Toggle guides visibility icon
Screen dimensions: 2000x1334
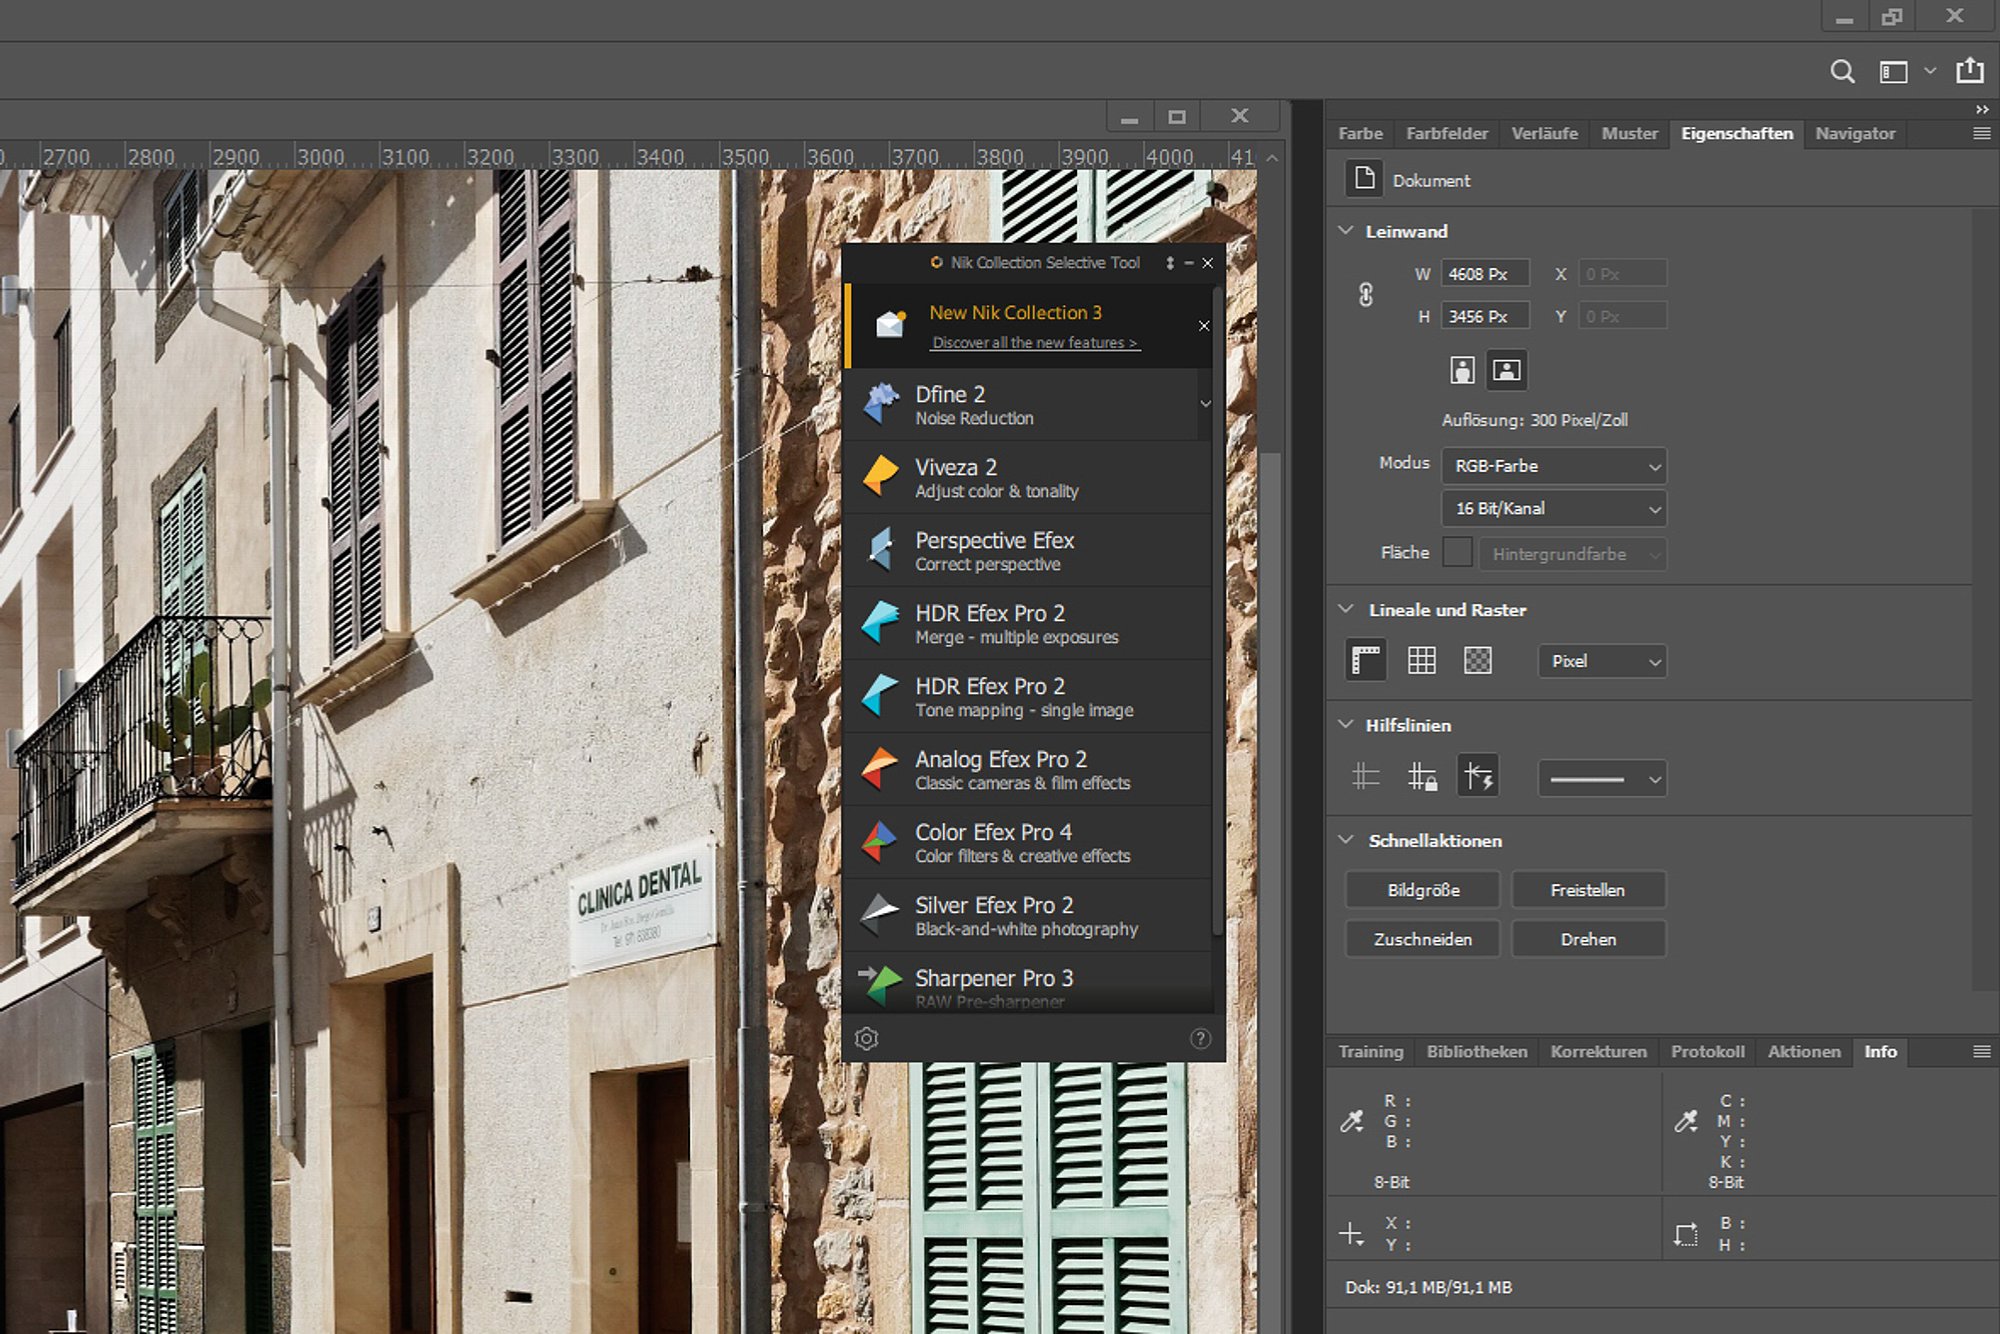tap(1365, 776)
